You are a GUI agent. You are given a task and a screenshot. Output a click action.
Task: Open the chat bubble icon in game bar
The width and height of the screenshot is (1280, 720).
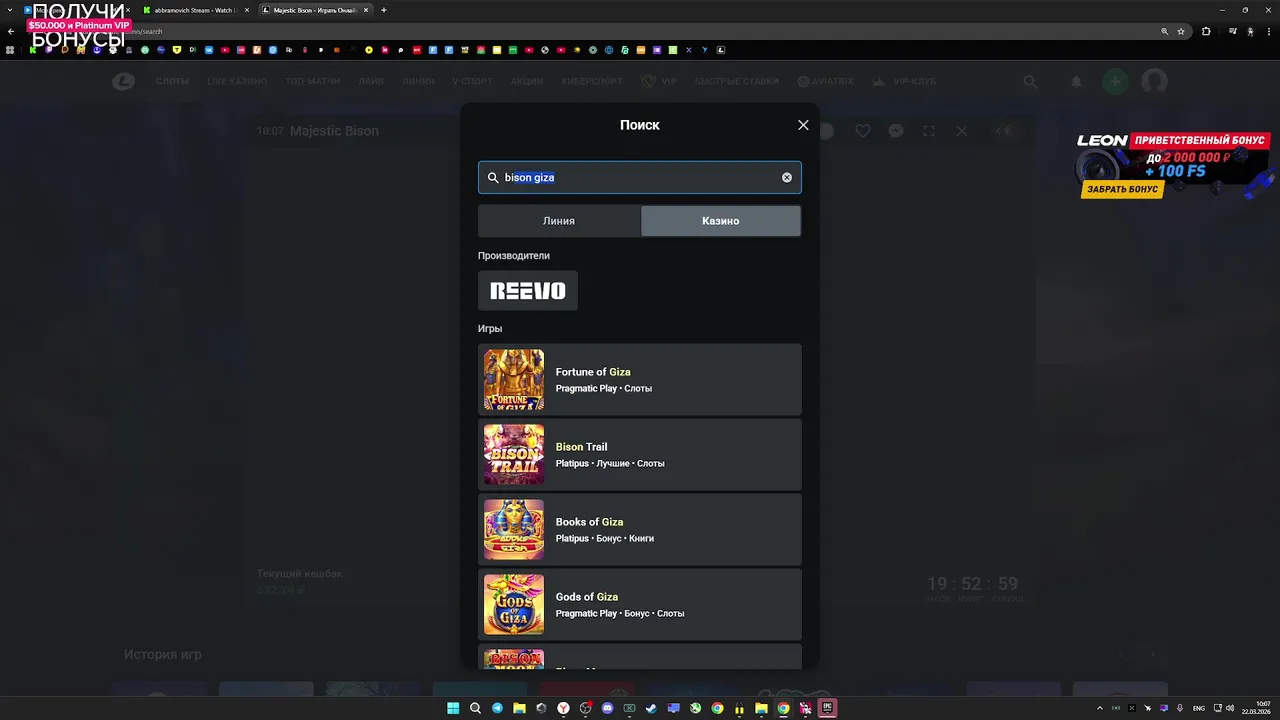pos(896,131)
